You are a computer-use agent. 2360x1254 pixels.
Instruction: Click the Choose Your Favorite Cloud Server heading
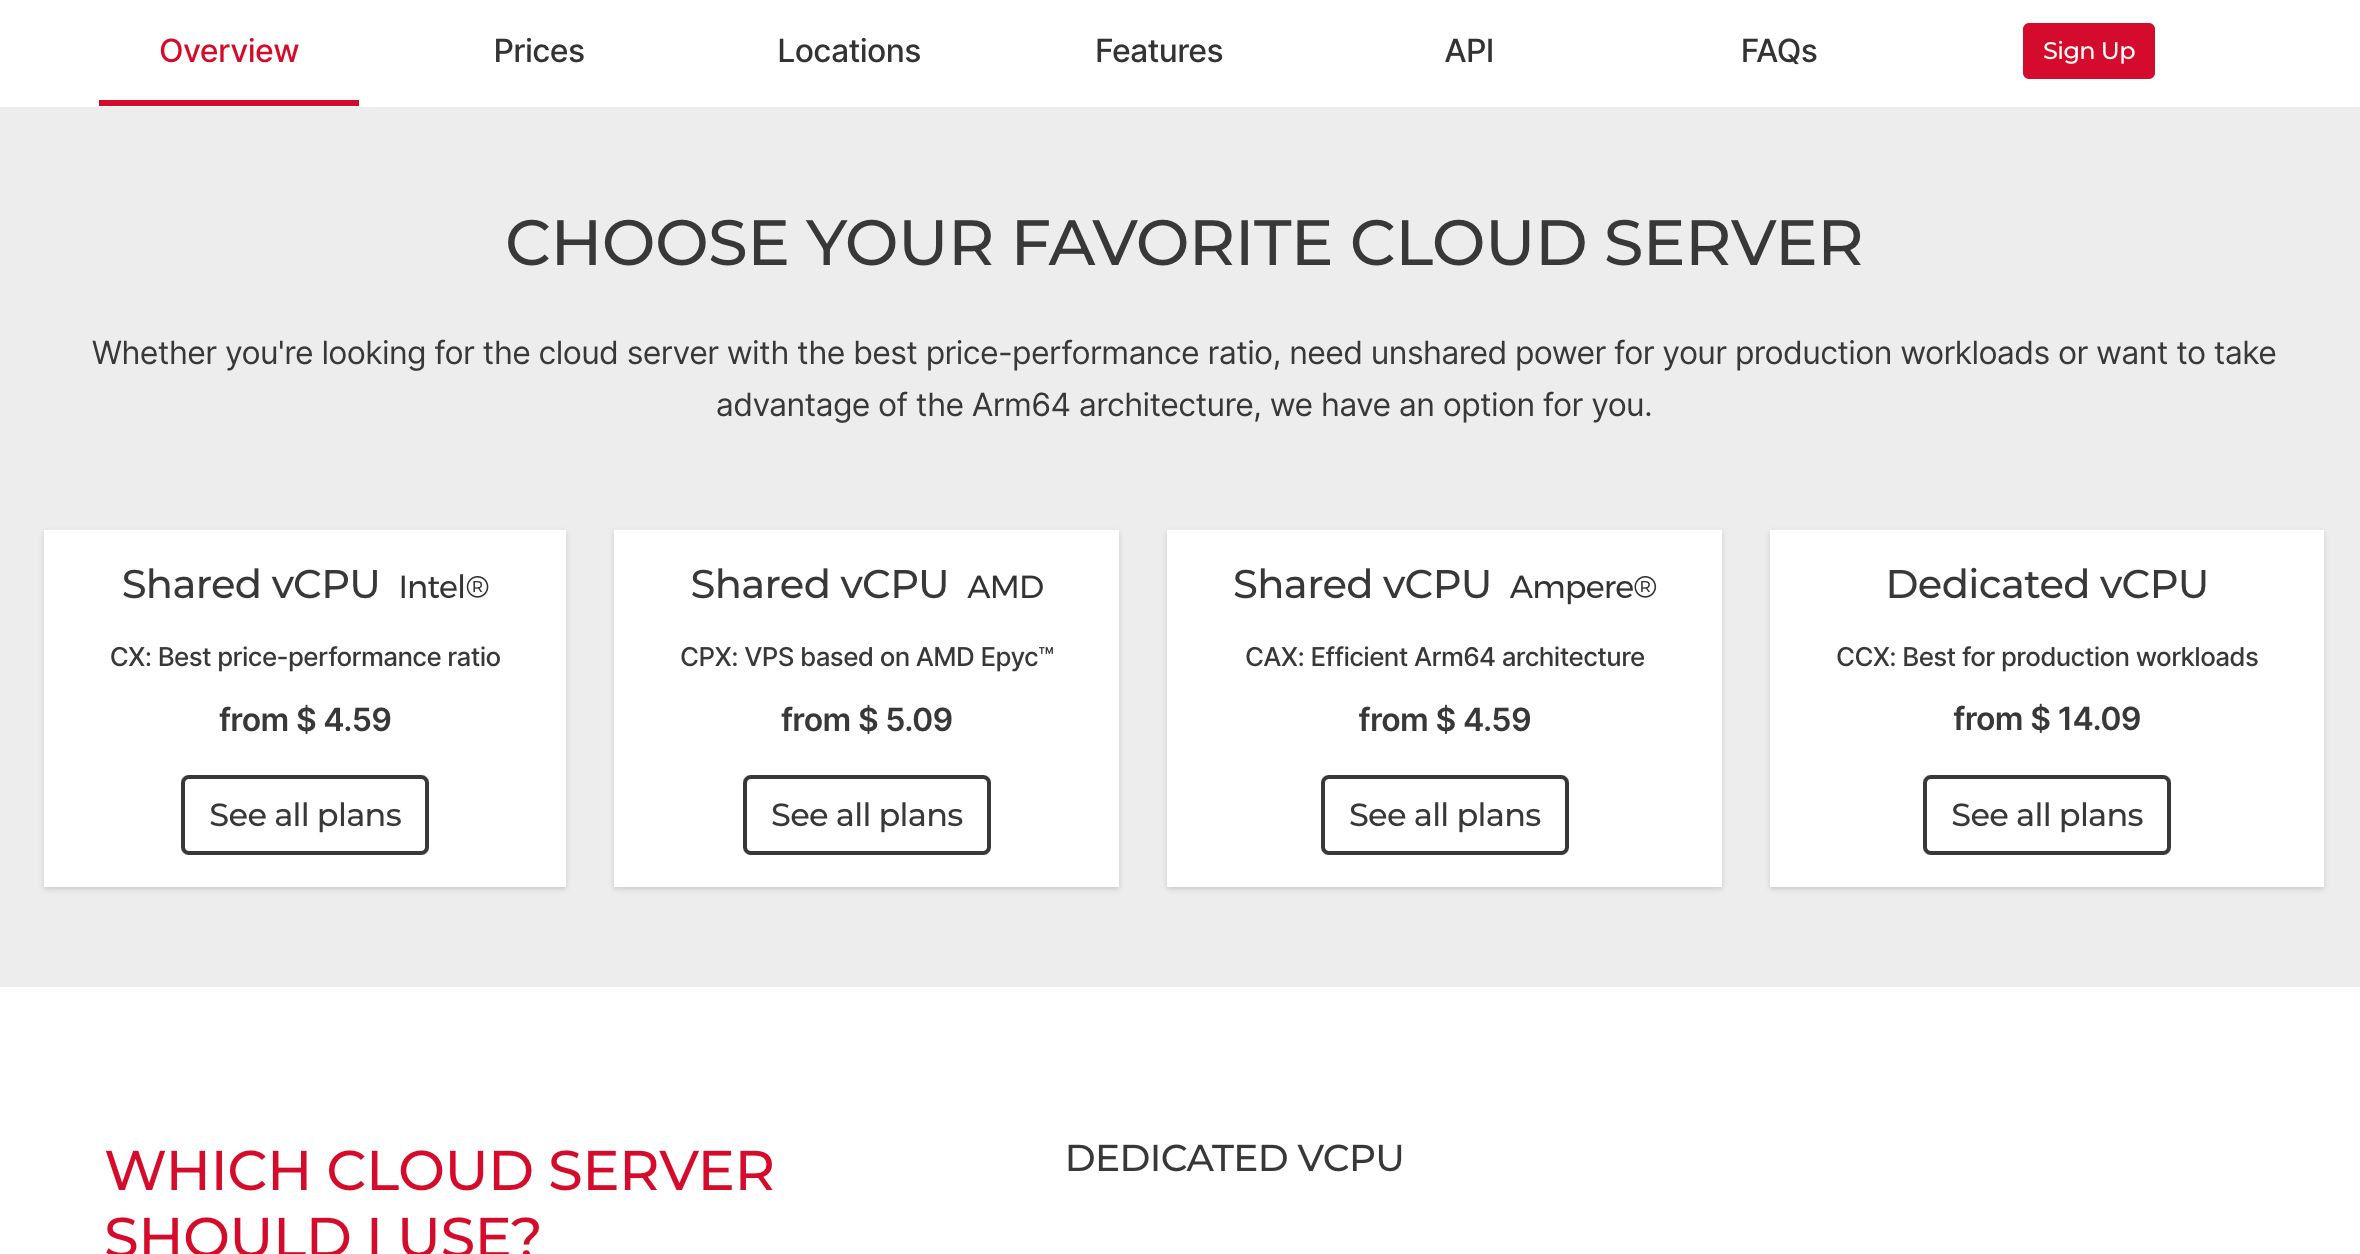[1183, 243]
